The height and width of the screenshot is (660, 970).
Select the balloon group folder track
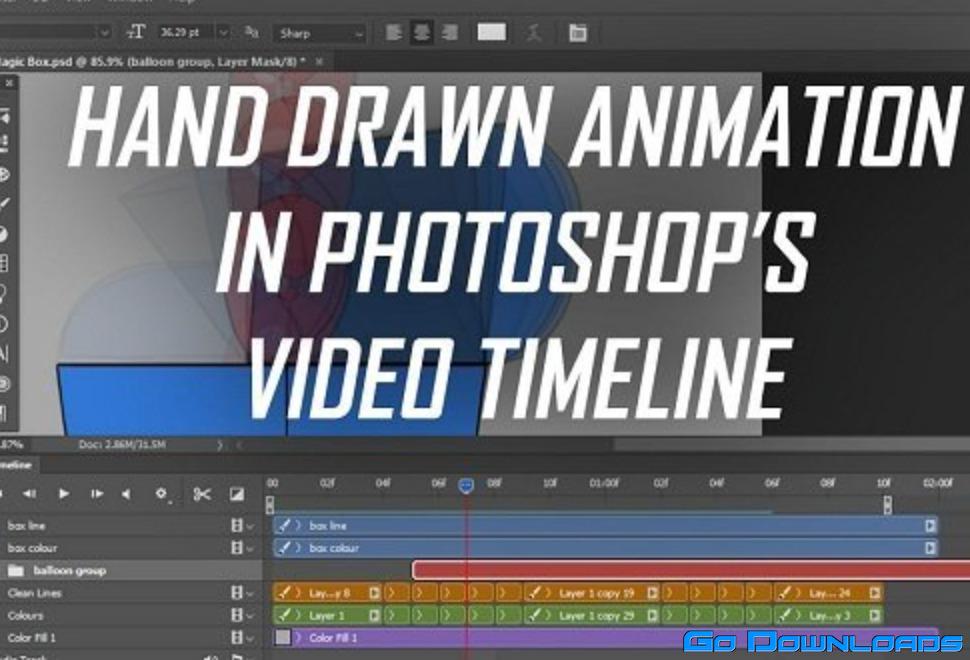coord(70,570)
